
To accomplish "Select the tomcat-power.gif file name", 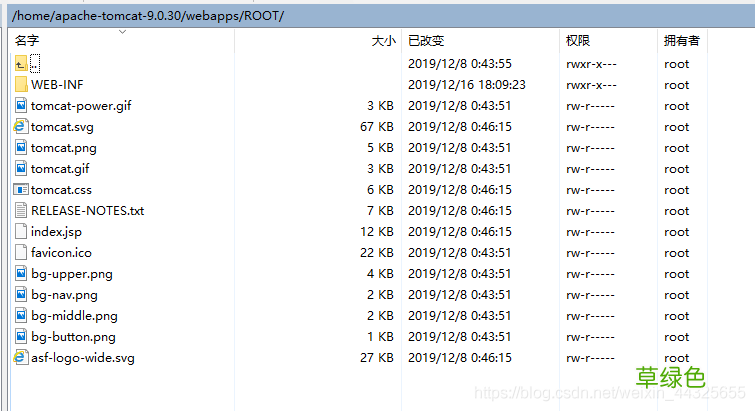I will (81, 106).
